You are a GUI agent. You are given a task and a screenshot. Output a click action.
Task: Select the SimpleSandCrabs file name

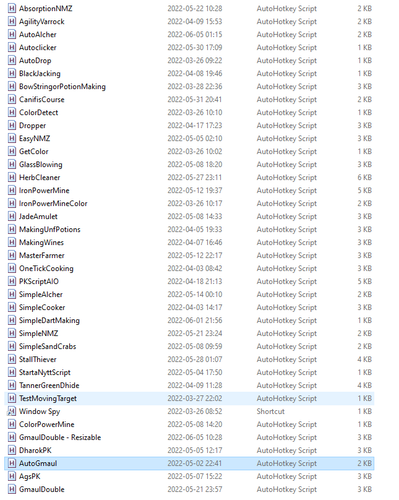click(47, 346)
